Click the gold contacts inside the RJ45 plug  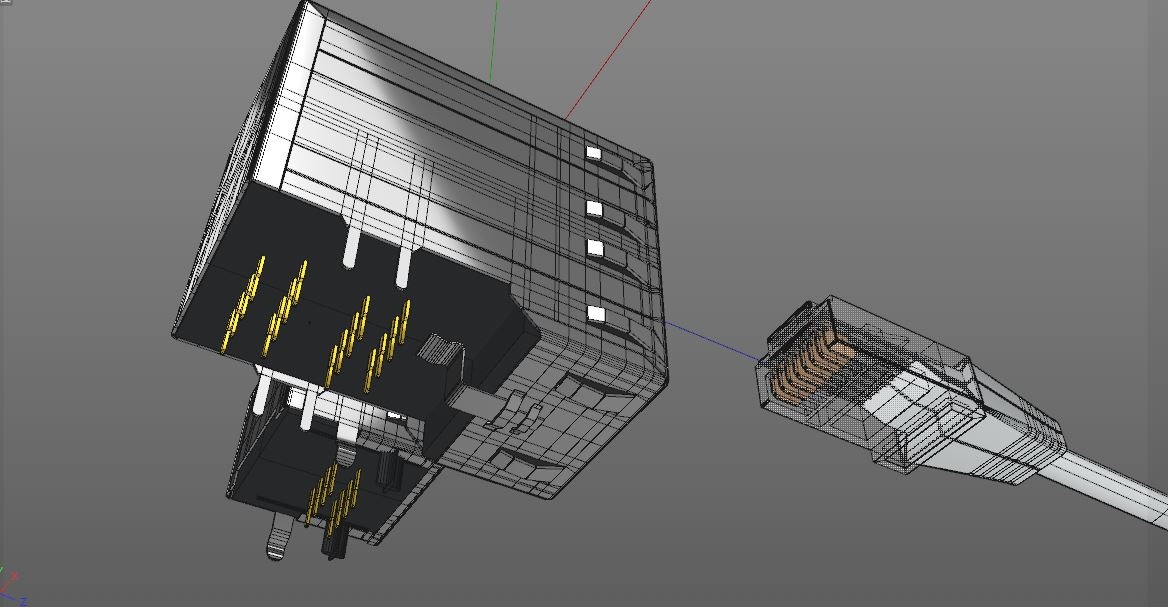pos(810,370)
